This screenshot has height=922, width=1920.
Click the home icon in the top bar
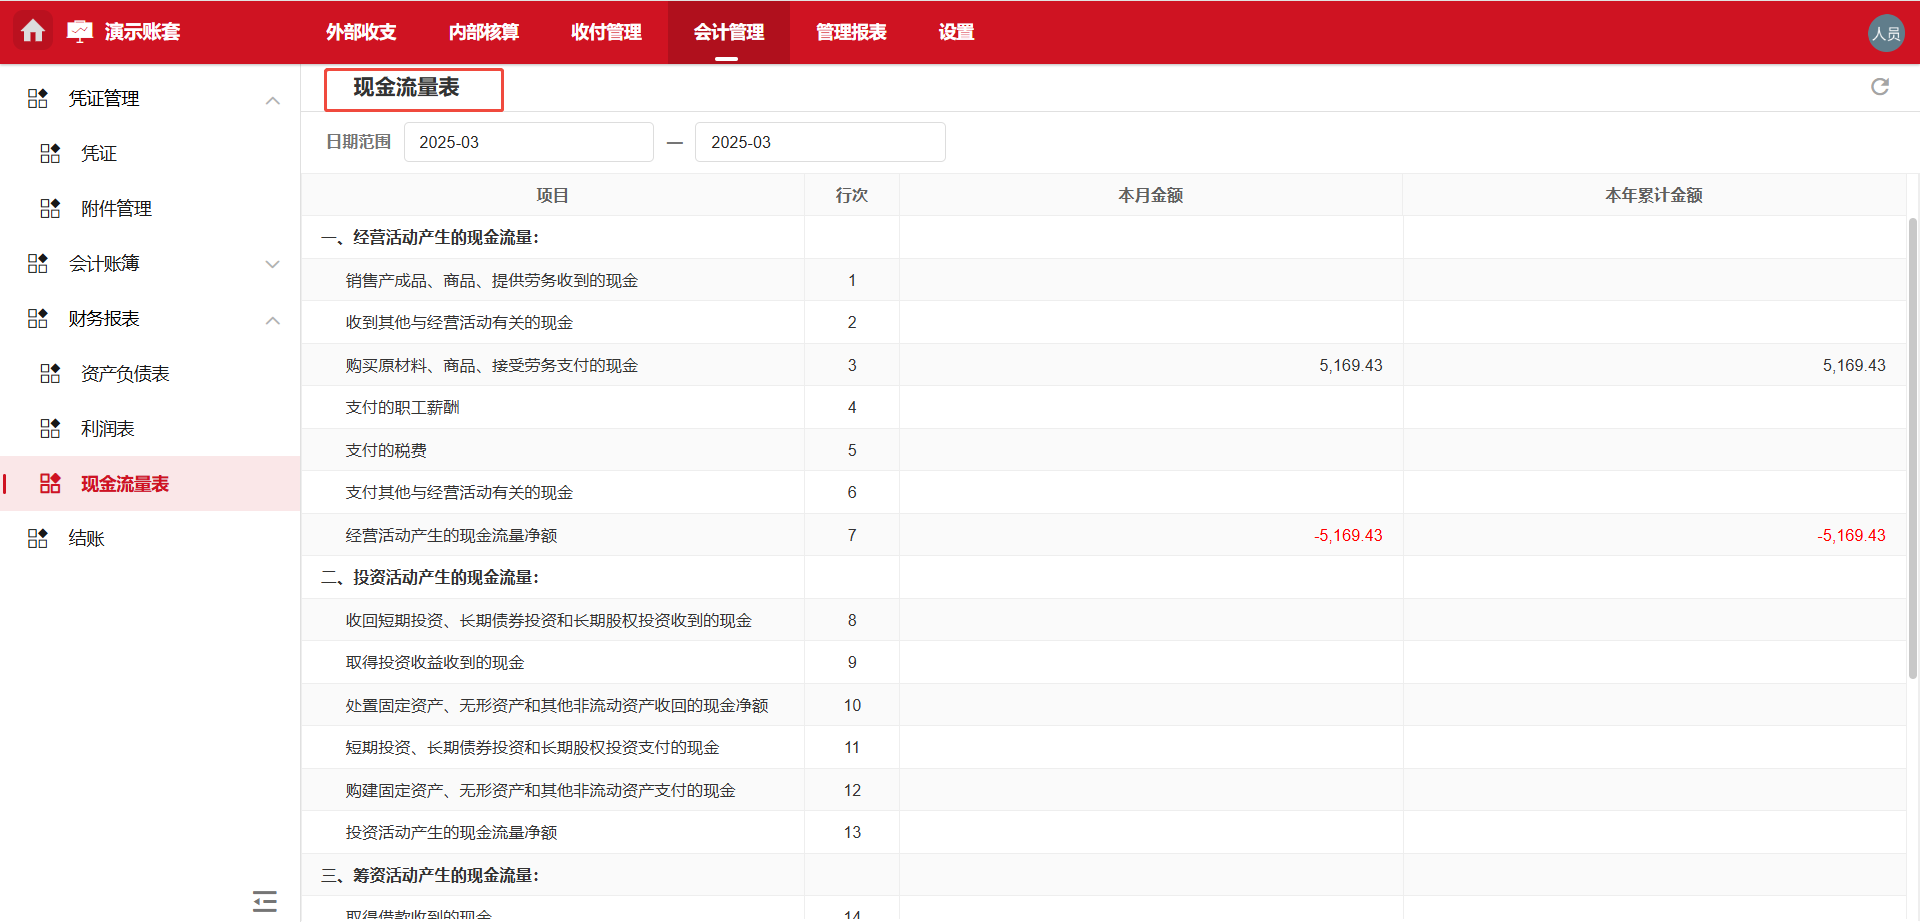click(33, 31)
